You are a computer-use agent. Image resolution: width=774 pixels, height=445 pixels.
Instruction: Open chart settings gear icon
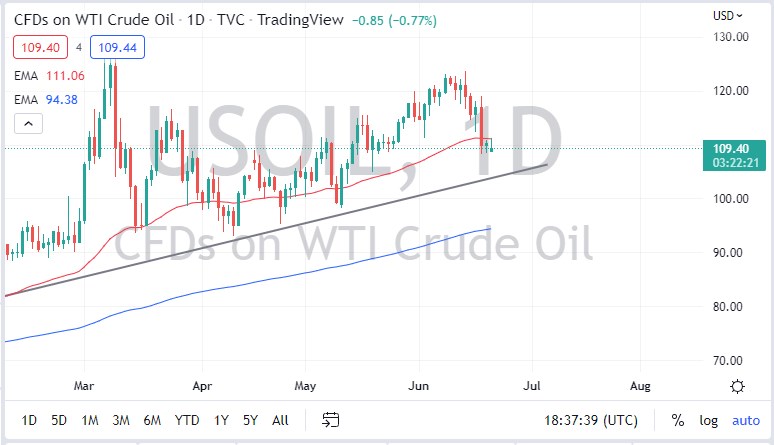(x=738, y=386)
